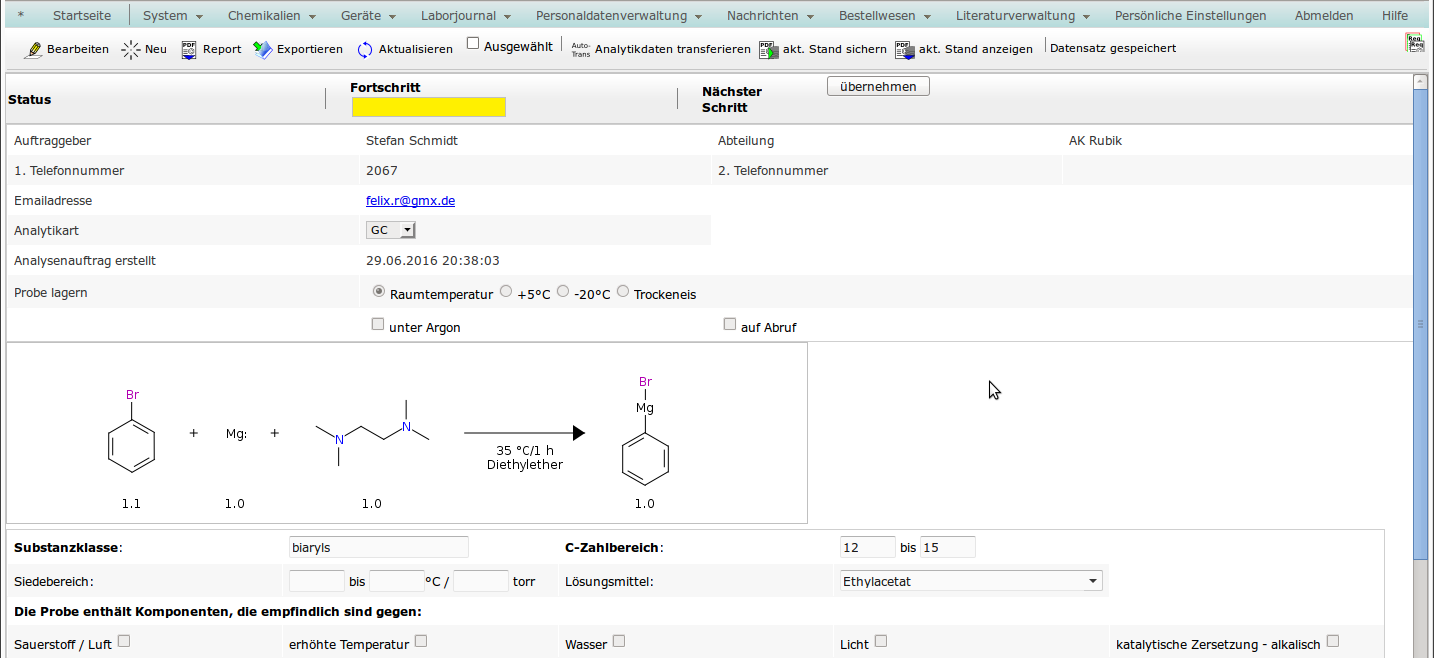Click the Aktualisieren refresh icon
Viewport: 1434px width, 658px height.
point(365,49)
